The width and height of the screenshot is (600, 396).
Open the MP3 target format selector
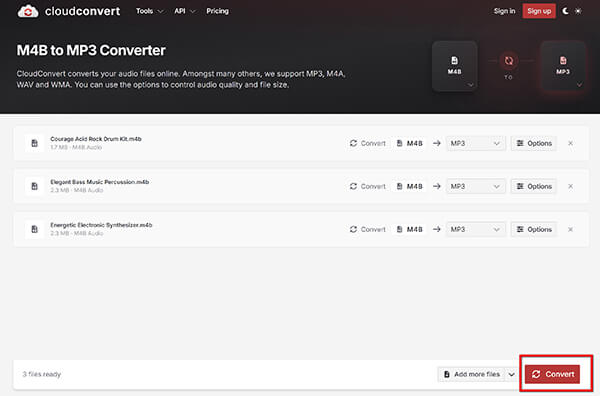click(563, 66)
